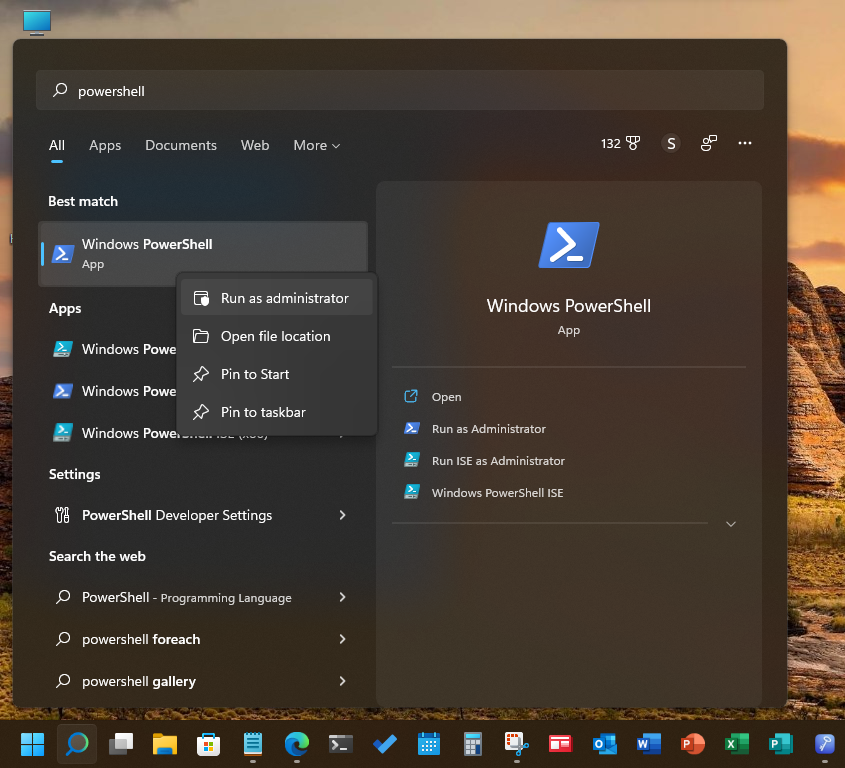845x768 pixels.
Task: Open the S account avatar
Action: [671, 143]
